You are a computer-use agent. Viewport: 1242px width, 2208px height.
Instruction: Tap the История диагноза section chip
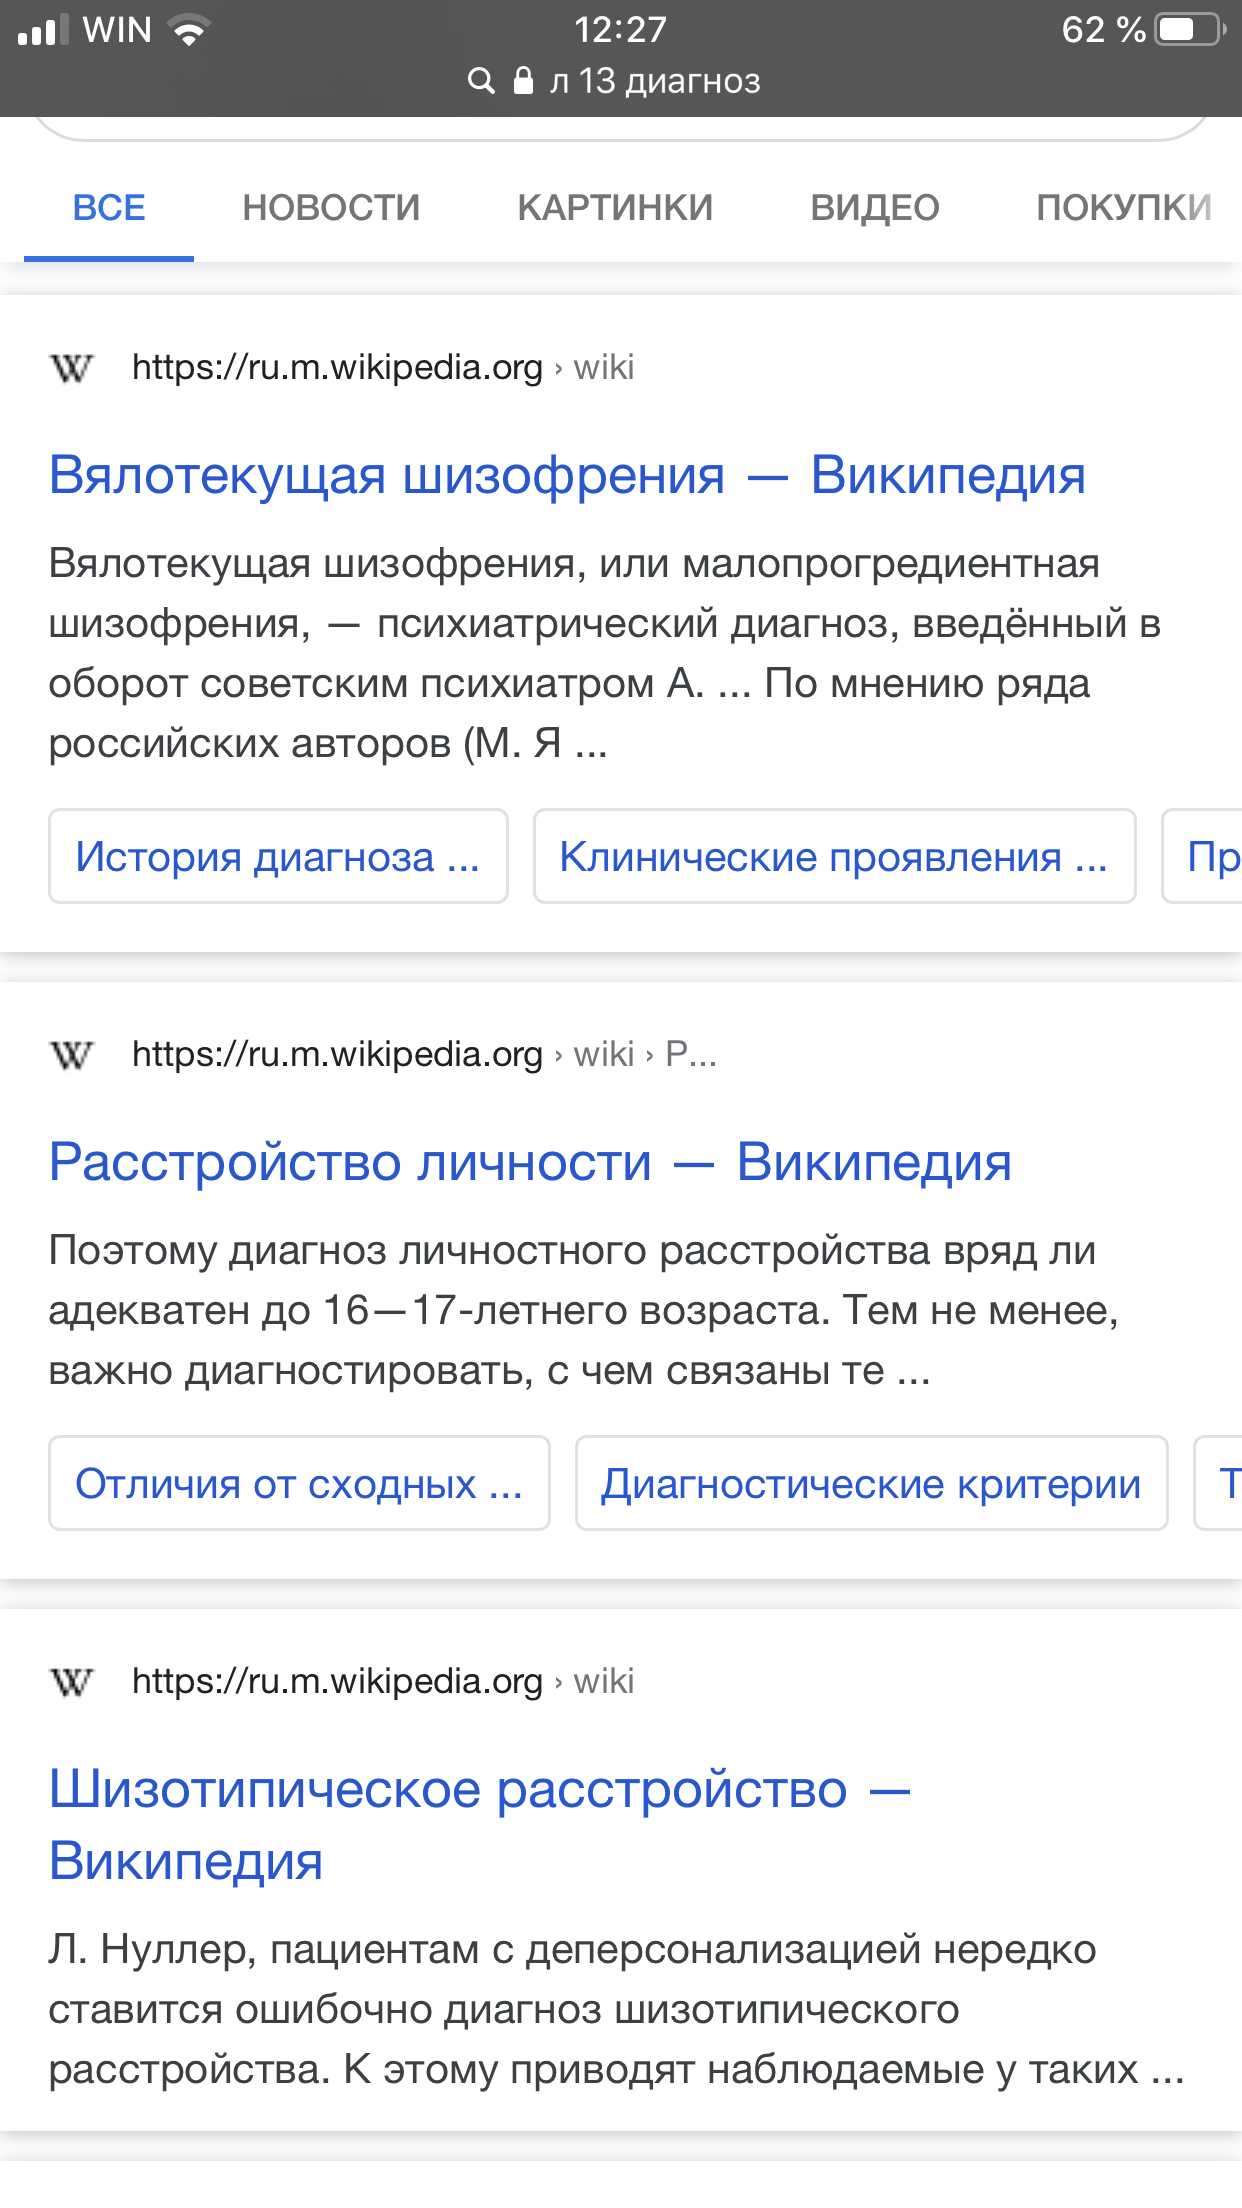[x=278, y=856]
